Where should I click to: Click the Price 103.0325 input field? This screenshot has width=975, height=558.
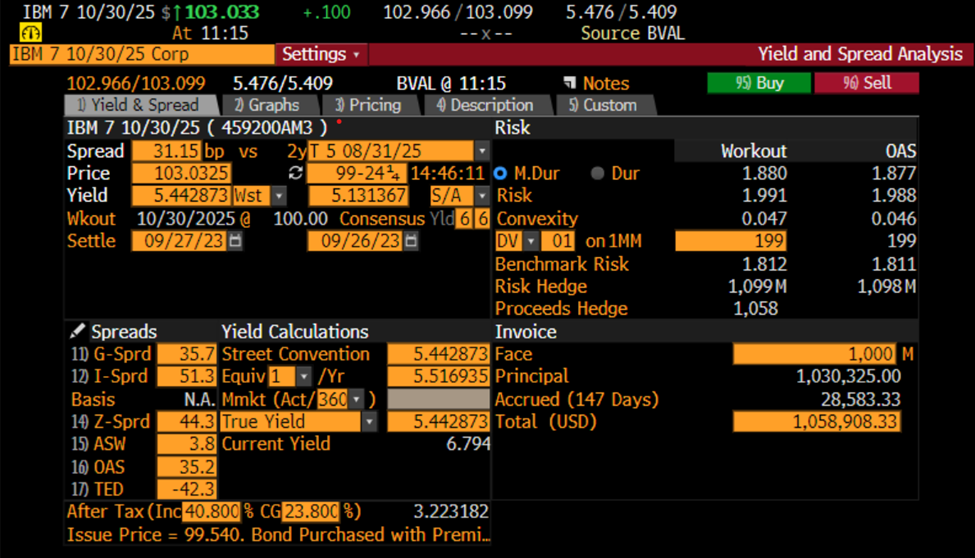pos(181,173)
